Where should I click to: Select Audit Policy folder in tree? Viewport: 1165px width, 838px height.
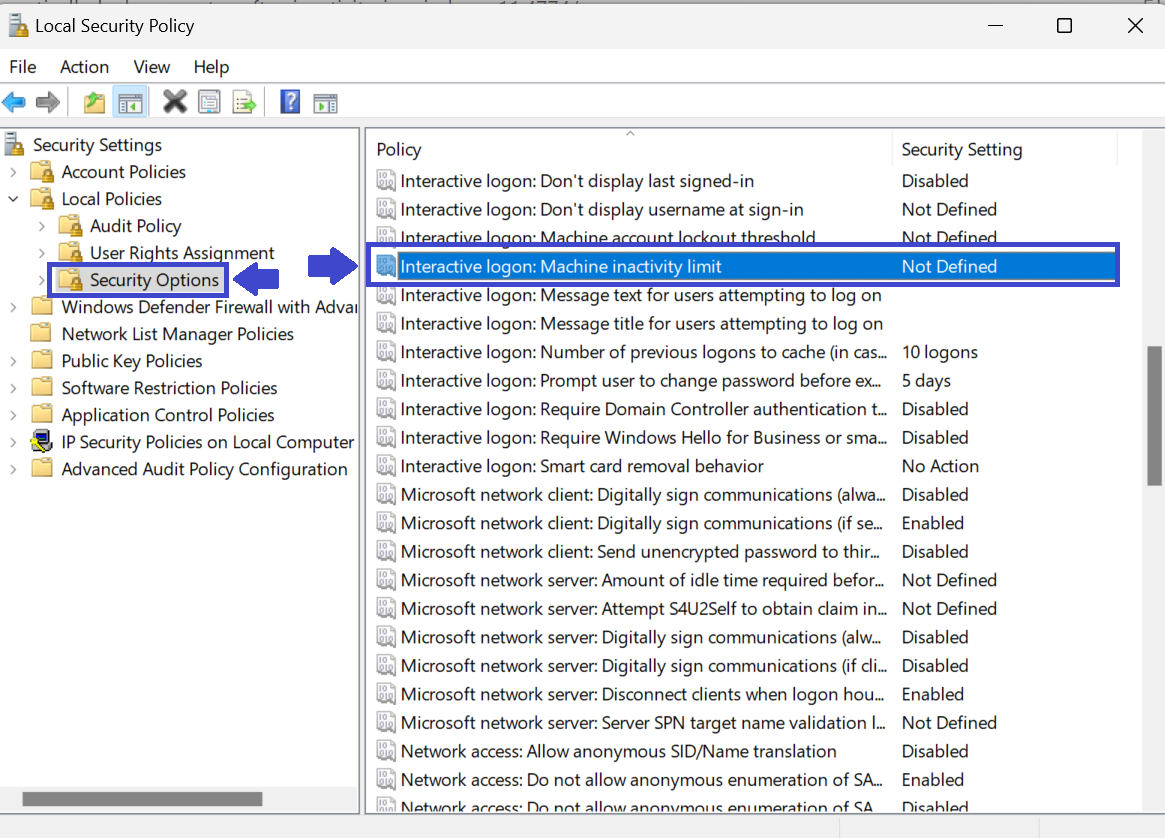click(135, 226)
